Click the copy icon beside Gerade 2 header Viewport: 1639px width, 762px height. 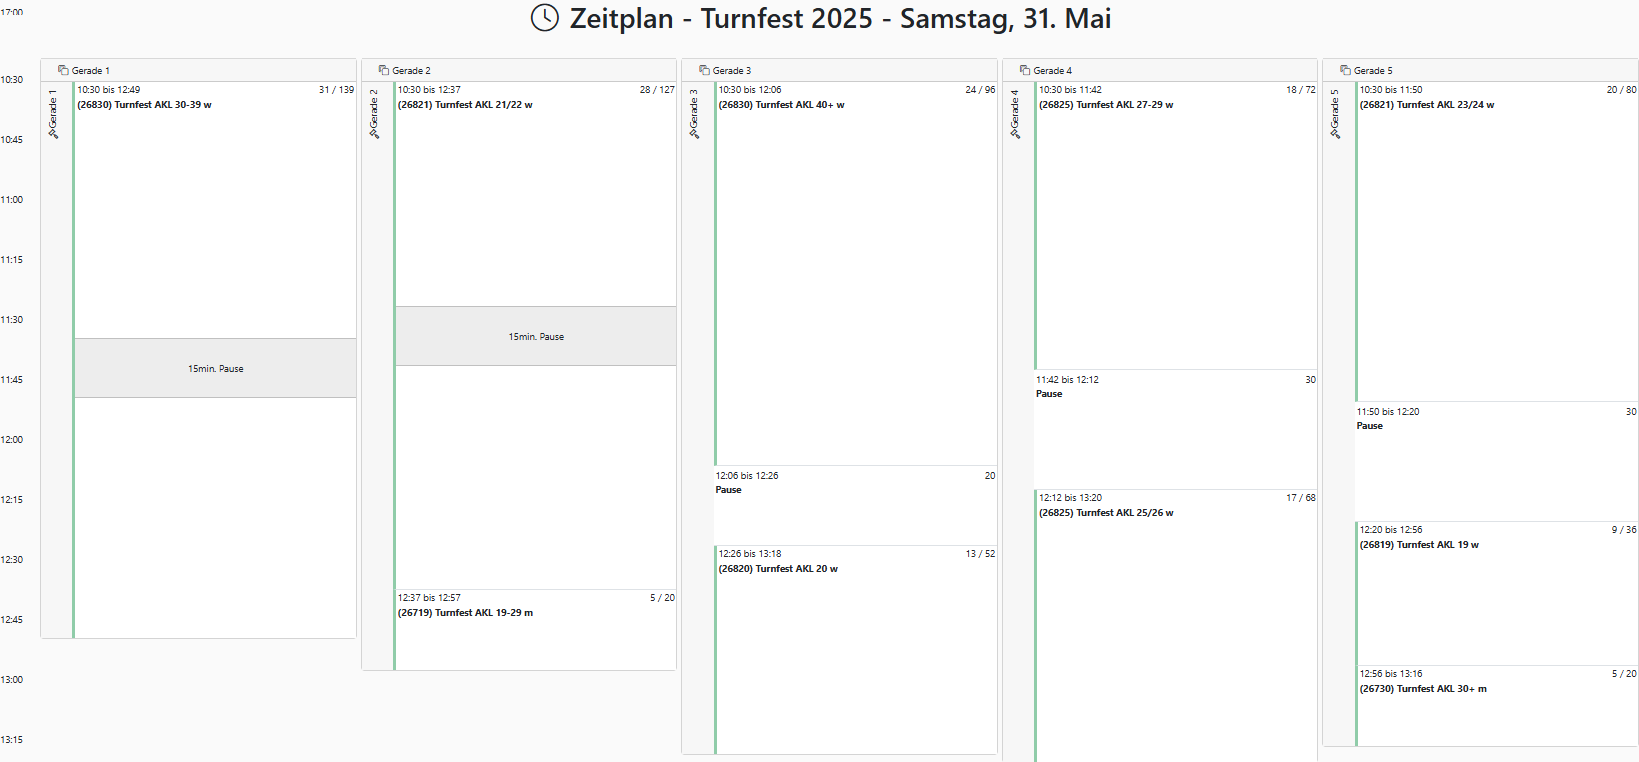point(383,70)
